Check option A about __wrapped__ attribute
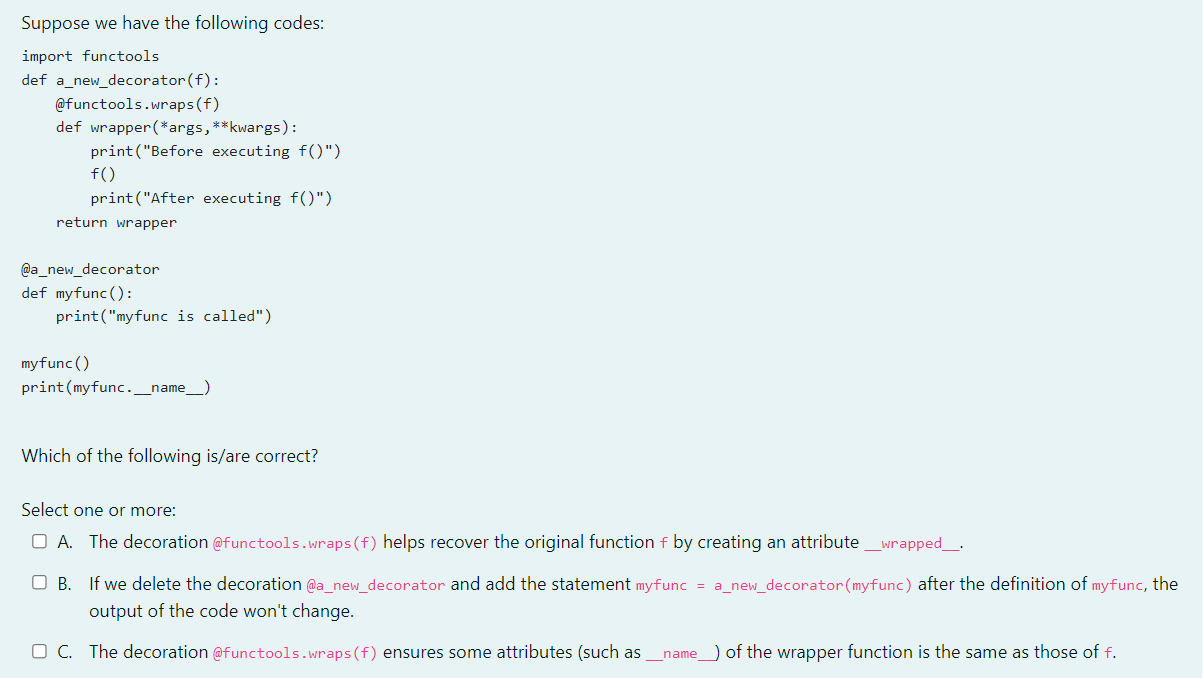The width and height of the screenshot is (1204, 678). [39, 540]
